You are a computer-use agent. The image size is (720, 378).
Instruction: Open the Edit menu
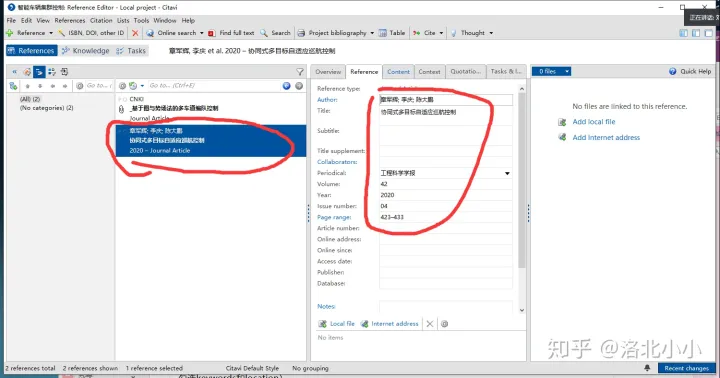[x=26, y=21]
